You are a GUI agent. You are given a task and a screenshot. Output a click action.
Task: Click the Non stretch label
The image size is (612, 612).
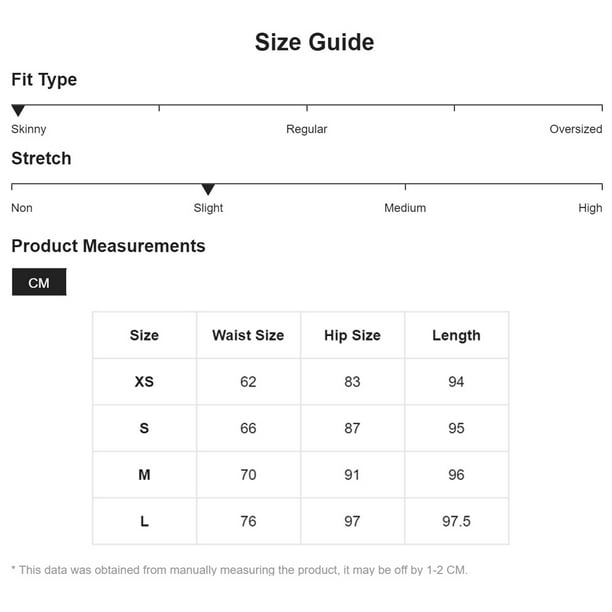coord(22,208)
